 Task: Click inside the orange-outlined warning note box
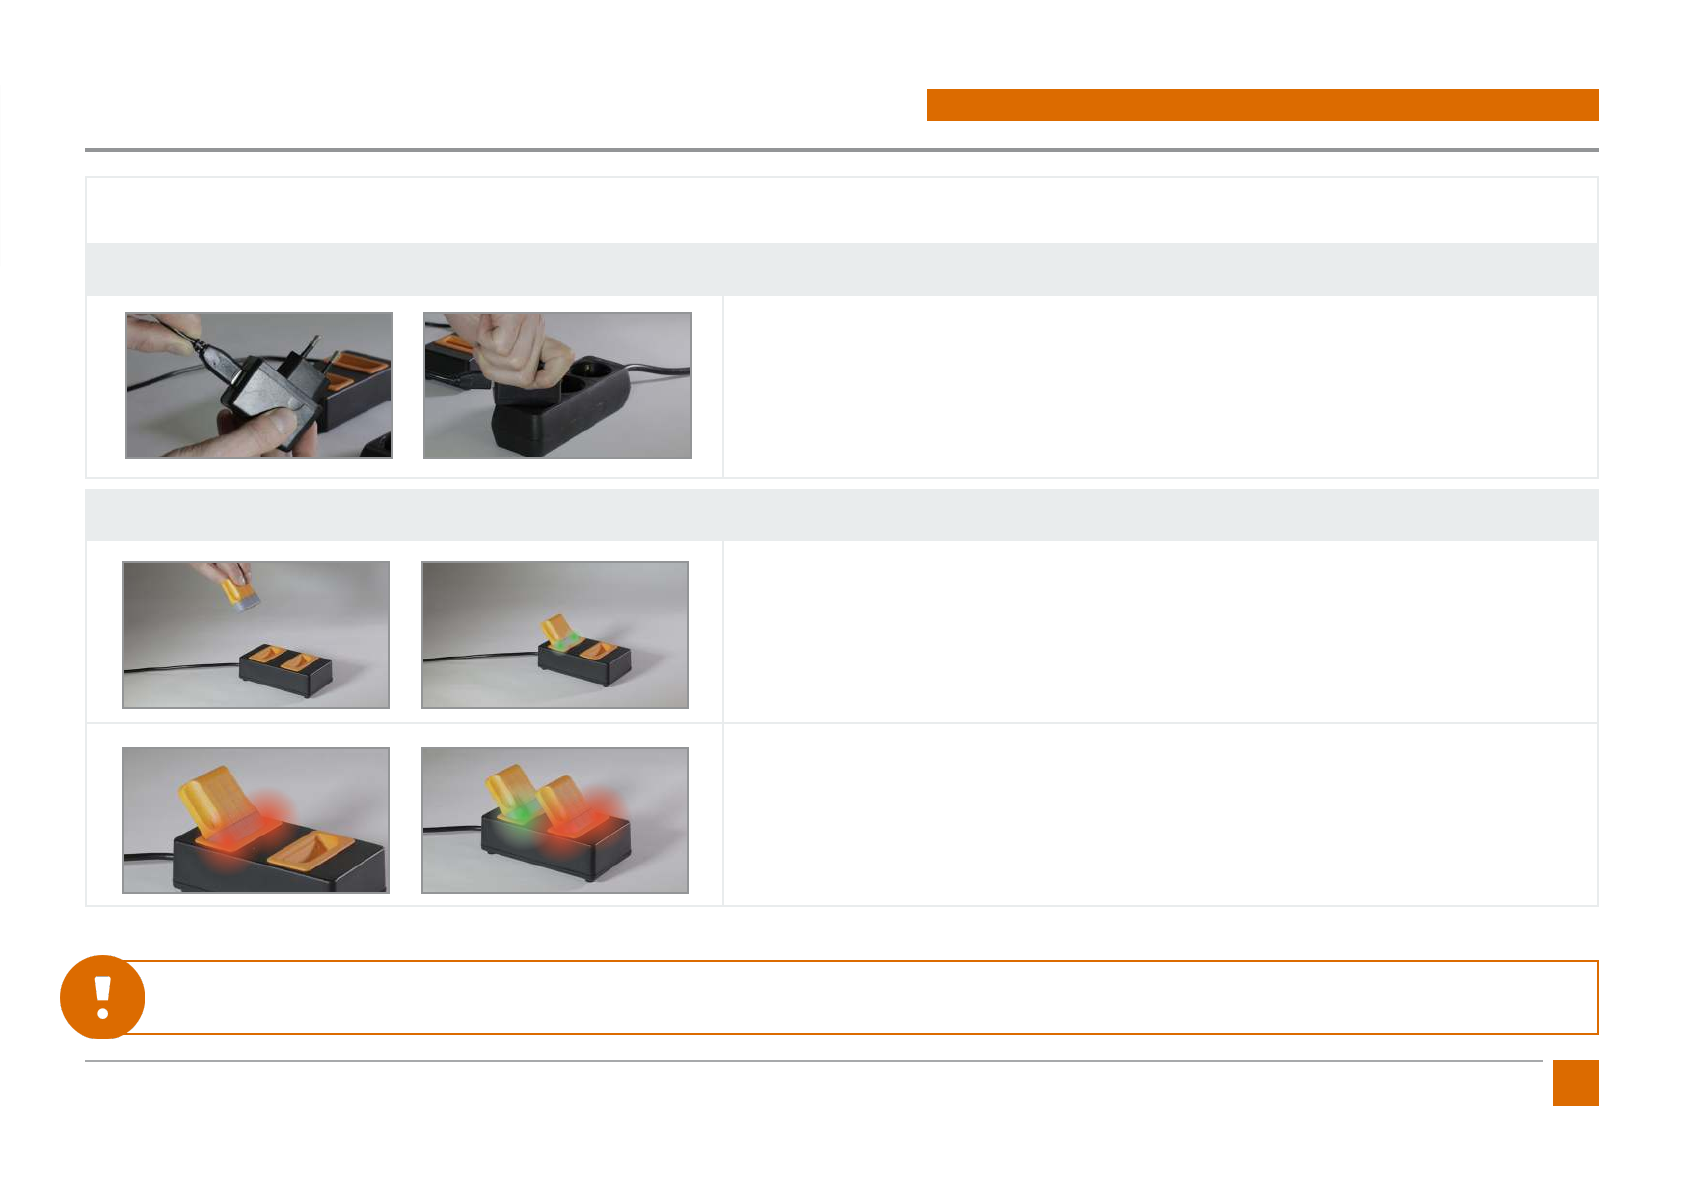tap(870, 997)
